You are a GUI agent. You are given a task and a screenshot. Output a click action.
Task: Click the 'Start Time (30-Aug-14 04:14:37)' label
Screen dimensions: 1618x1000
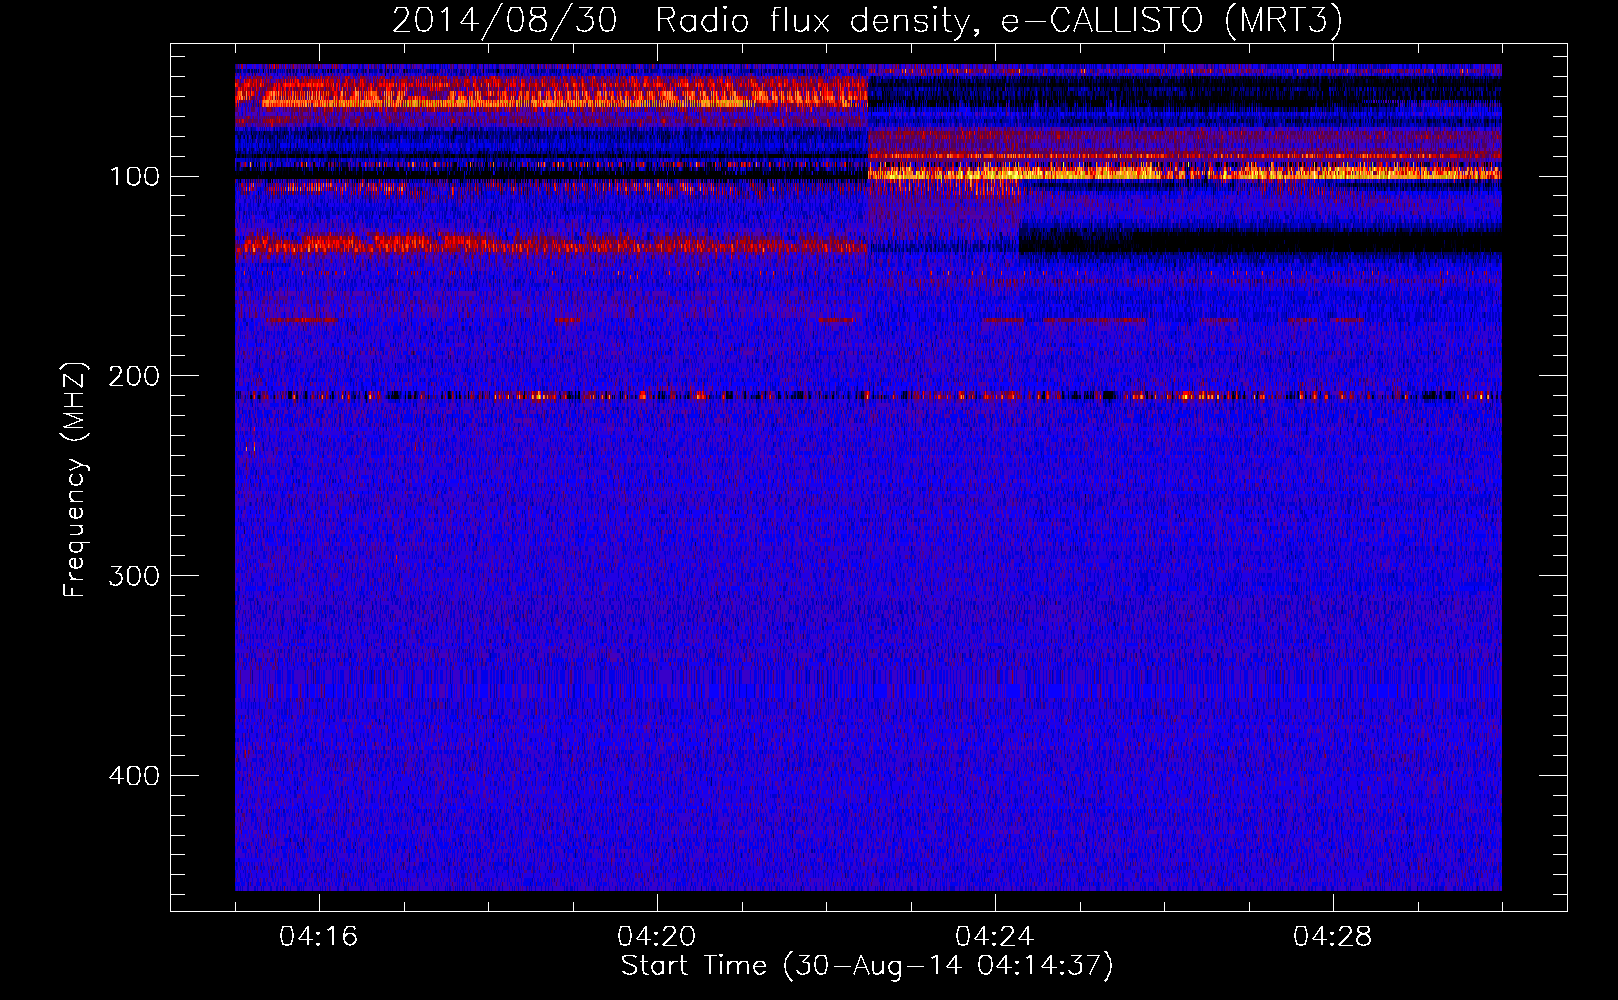[x=866, y=966]
